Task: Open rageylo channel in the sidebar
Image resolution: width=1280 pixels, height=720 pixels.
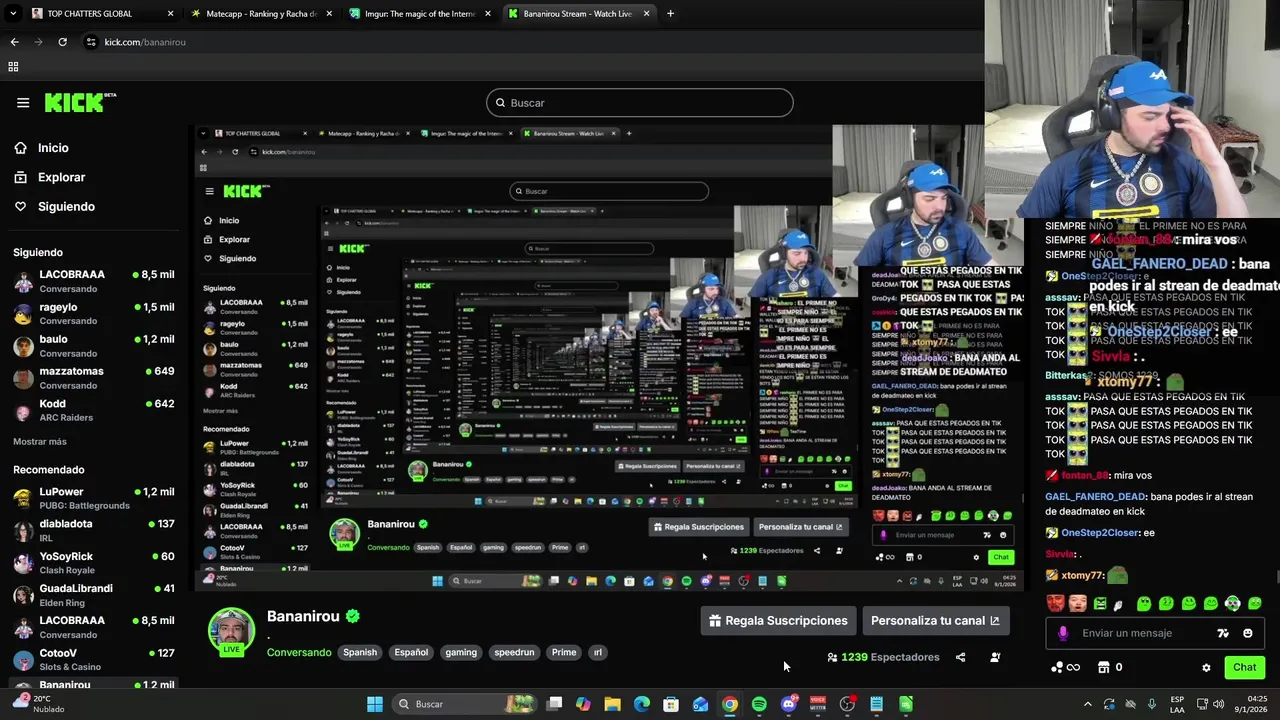Action: tap(94, 314)
